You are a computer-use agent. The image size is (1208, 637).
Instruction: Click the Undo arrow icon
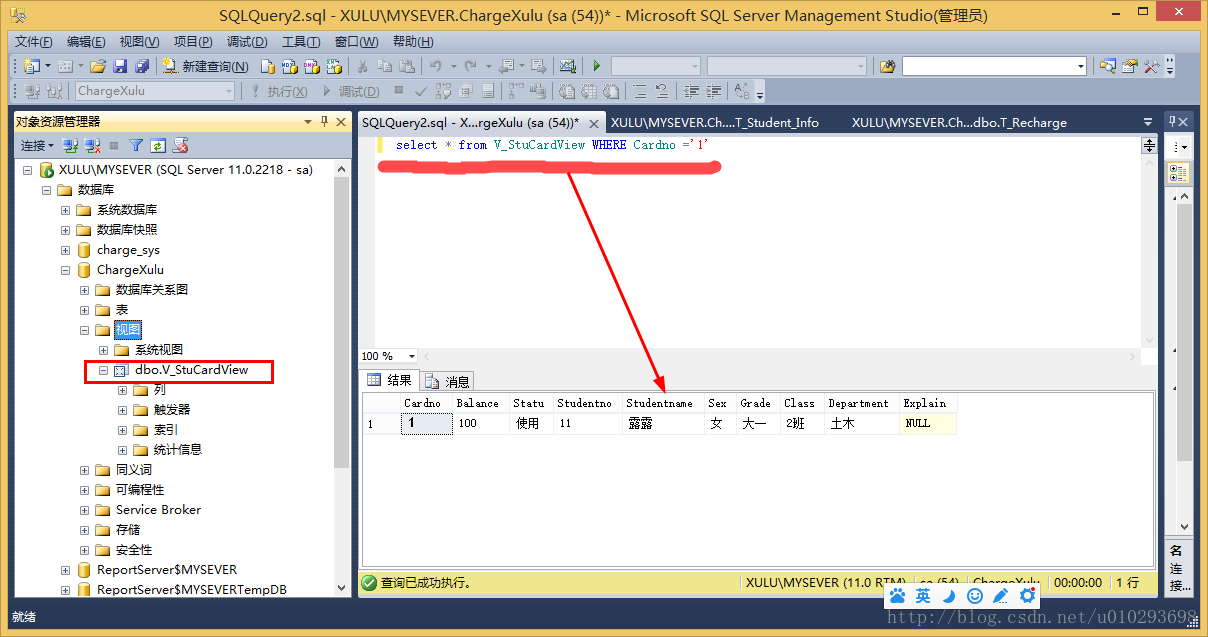pyautogui.click(x=435, y=66)
